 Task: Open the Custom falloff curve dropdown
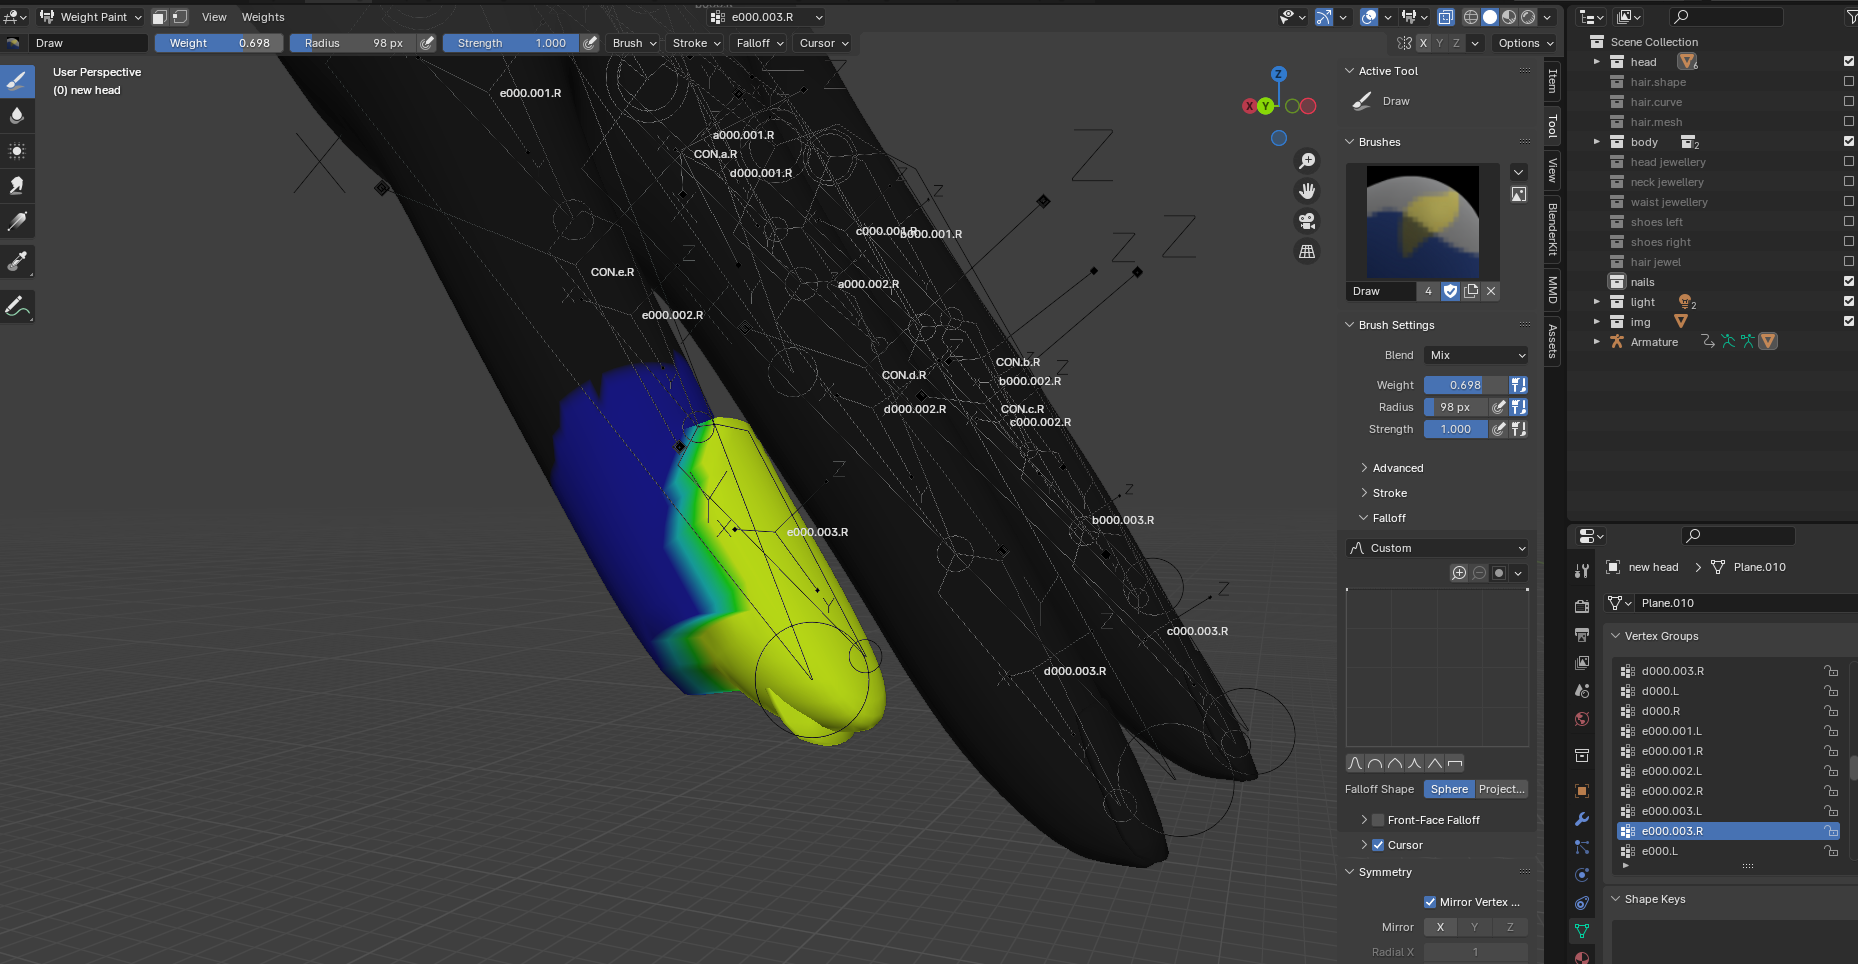1437,548
